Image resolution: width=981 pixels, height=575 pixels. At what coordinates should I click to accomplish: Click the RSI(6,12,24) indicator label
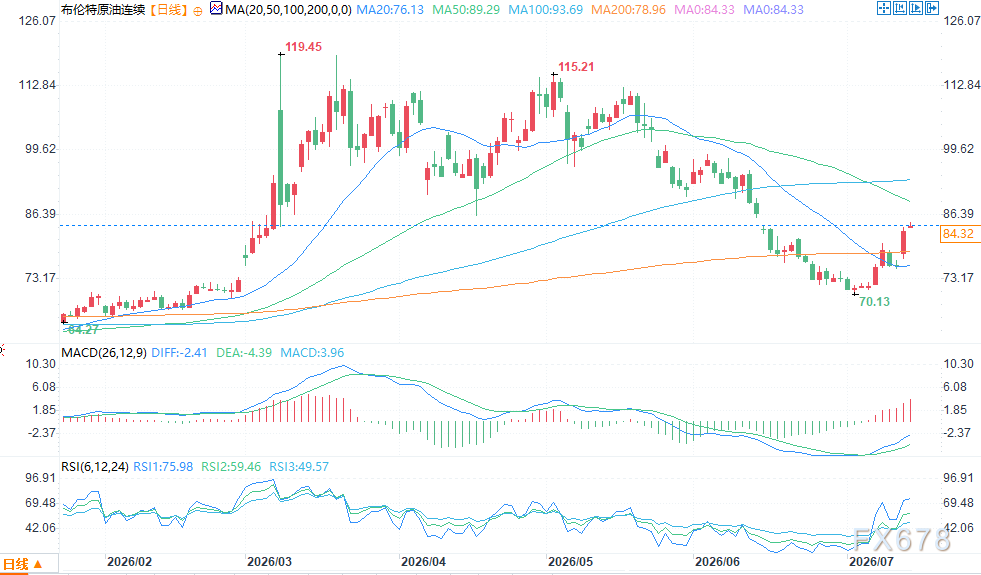click(x=94, y=466)
